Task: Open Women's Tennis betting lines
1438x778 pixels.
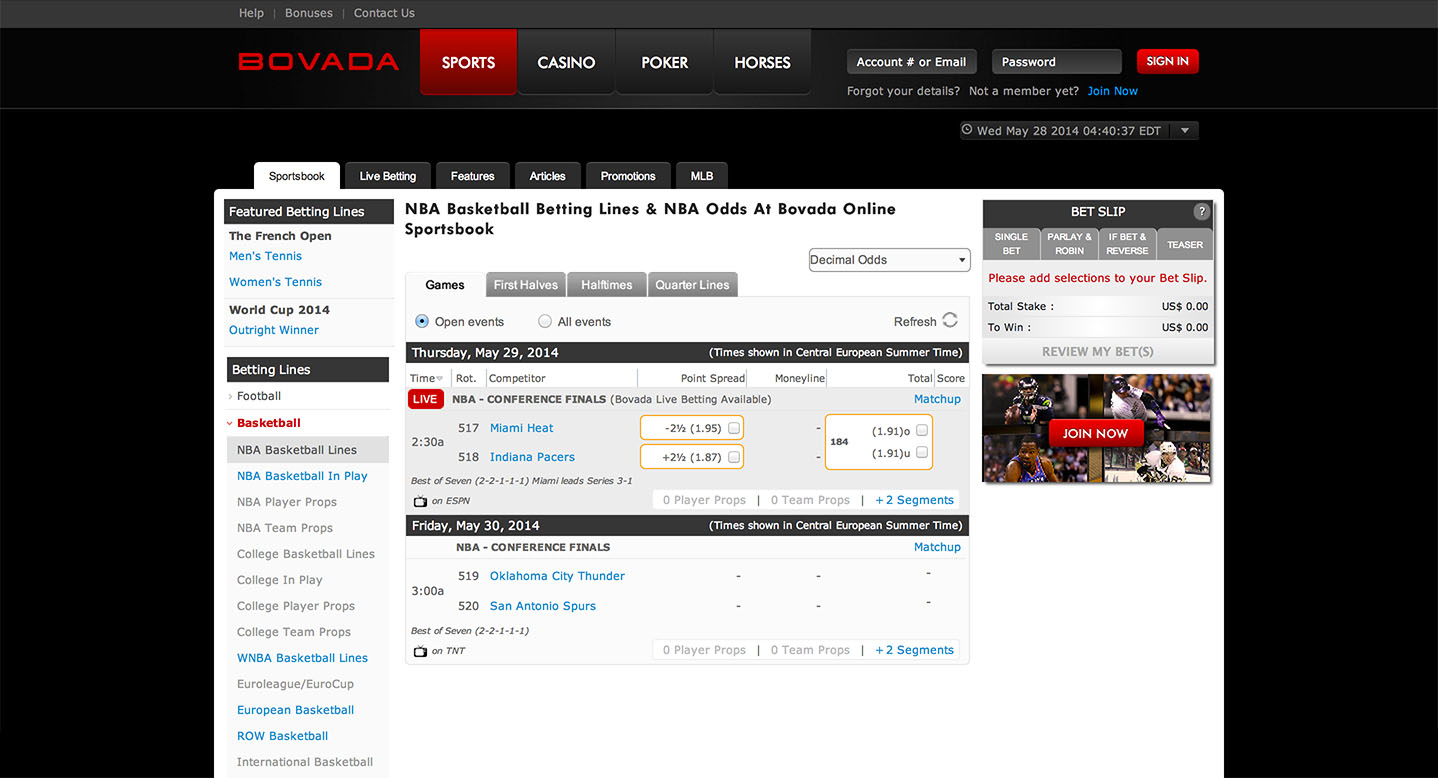Action: (x=275, y=282)
